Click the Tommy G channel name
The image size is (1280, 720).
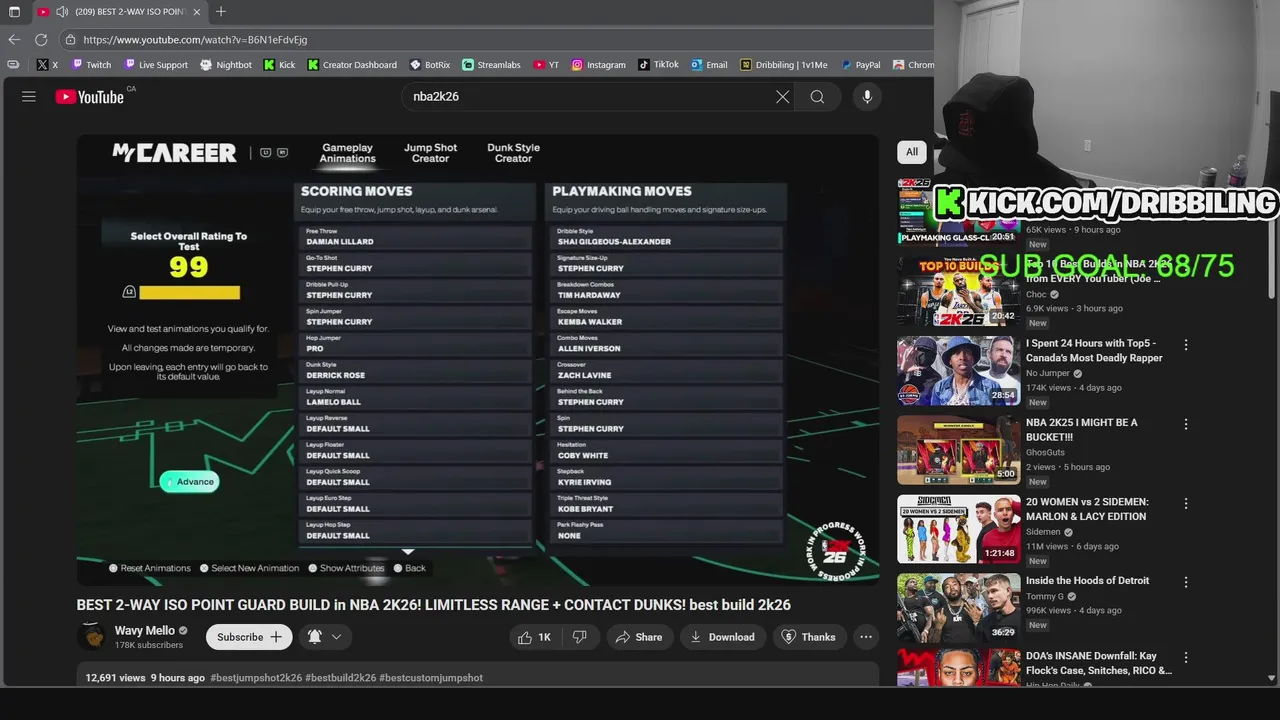click(x=1047, y=597)
